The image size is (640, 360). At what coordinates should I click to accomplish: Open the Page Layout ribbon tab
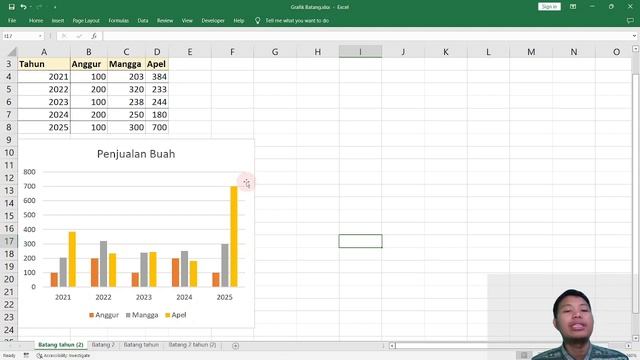pyautogui.click(x=86, y=20)
